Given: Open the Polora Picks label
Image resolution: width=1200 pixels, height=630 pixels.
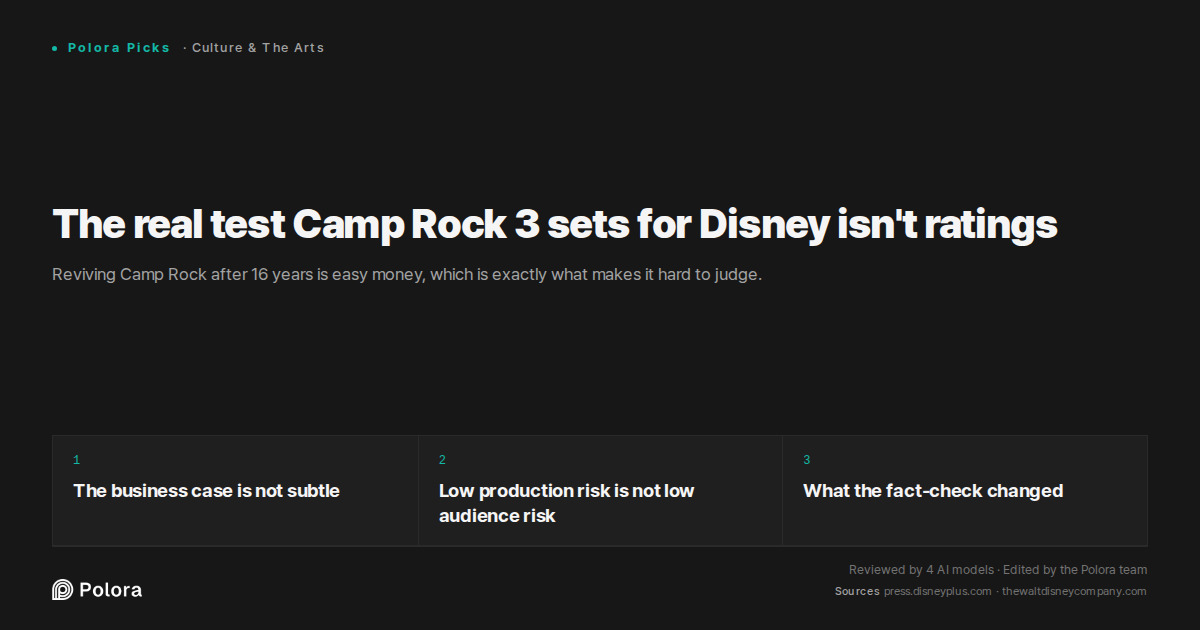Looking at the screenshot, I should pos(119,48).
